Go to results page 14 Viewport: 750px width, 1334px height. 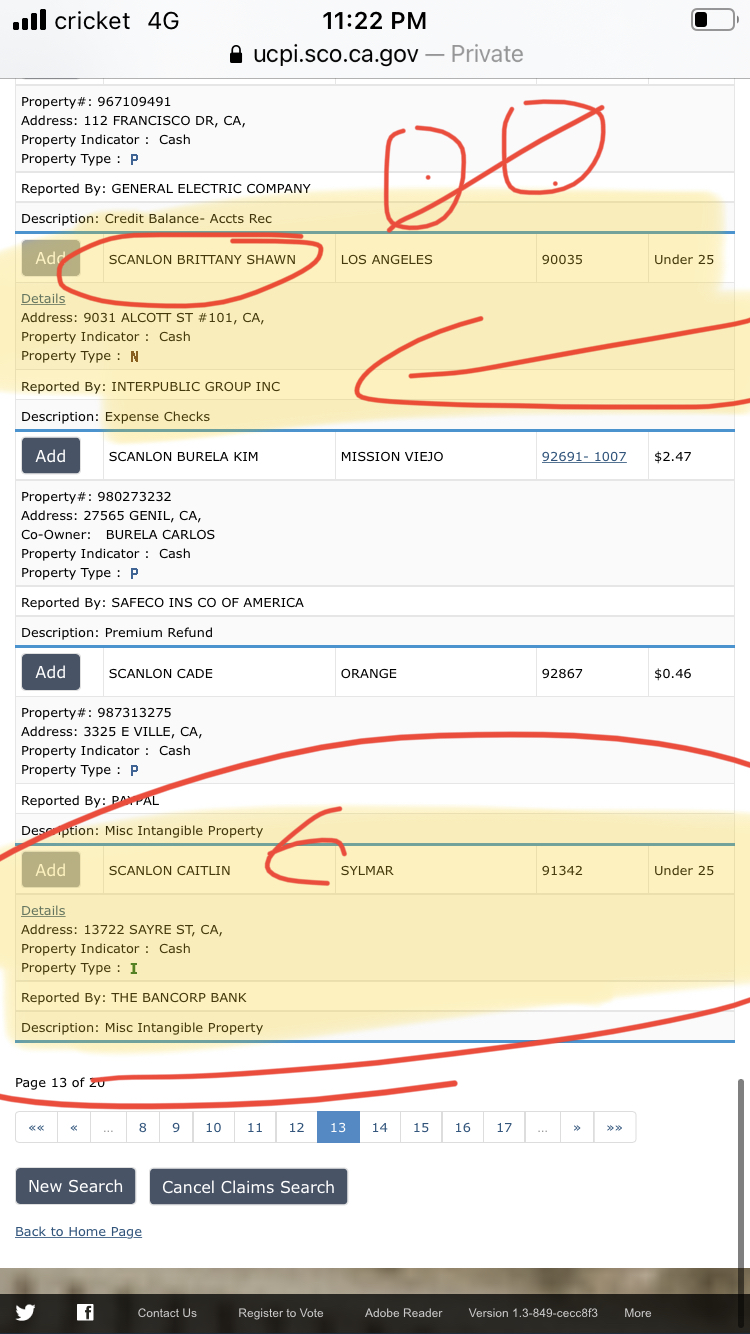[x=380, y=1127]
